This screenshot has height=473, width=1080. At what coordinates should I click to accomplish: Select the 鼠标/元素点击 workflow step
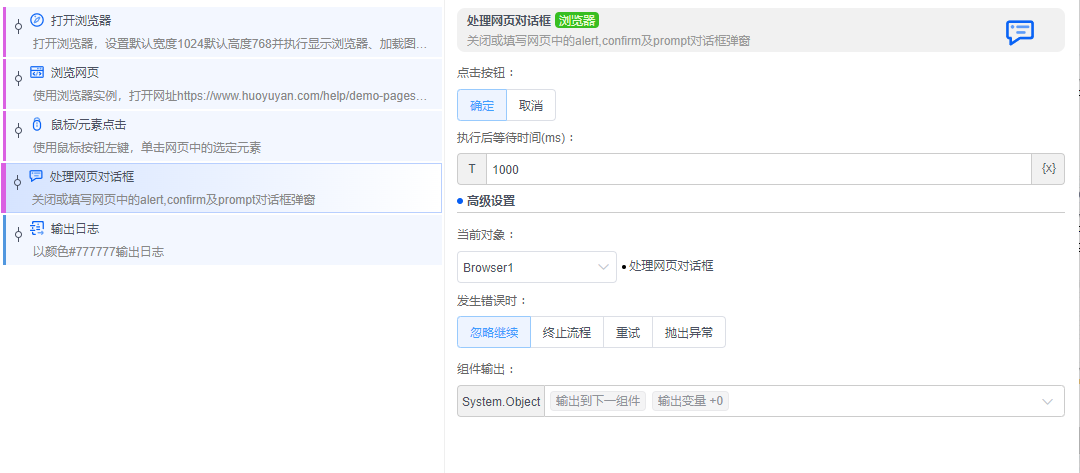coord(222,136)
